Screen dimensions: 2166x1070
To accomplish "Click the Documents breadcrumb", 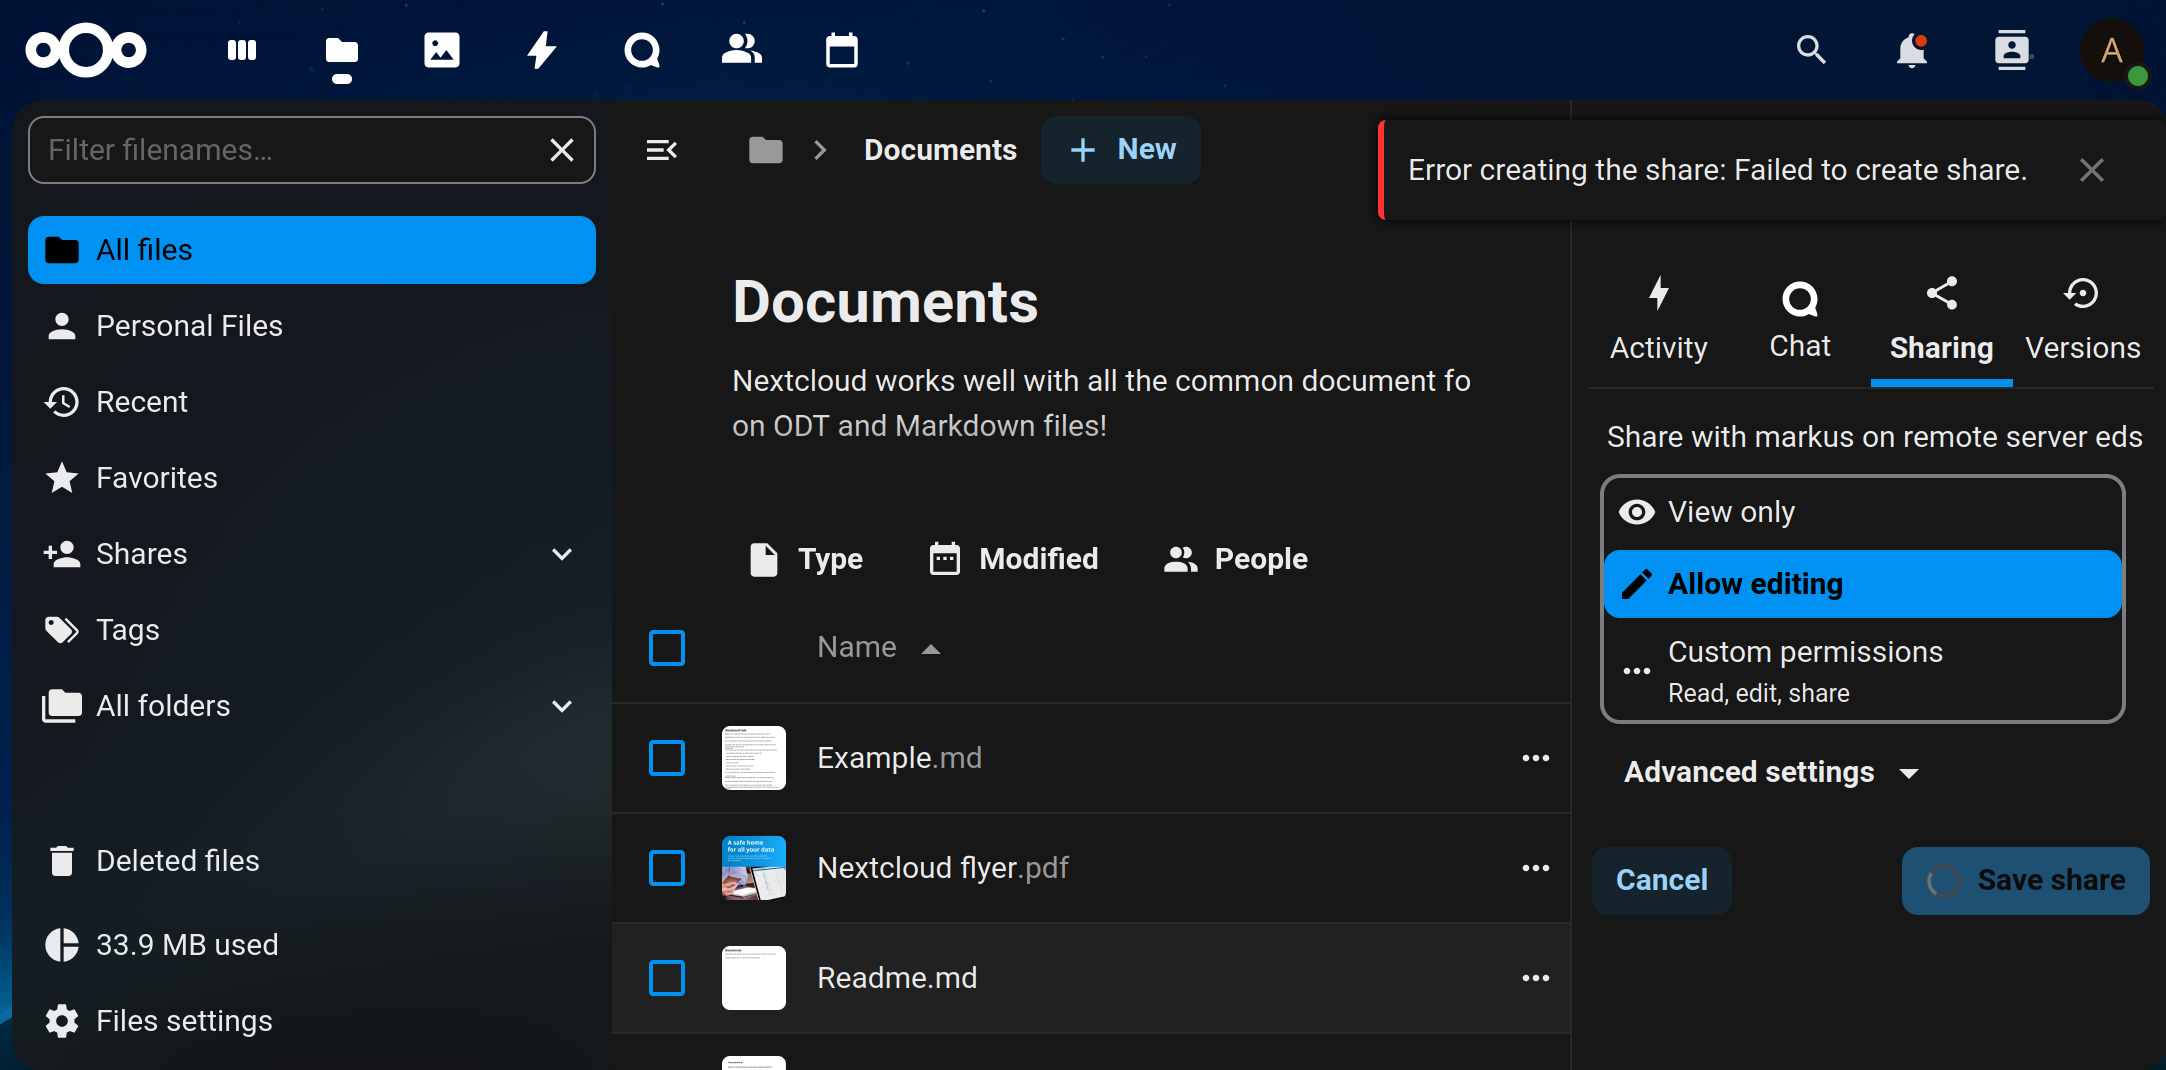I will pyautogui.click(x=940, y=150).
